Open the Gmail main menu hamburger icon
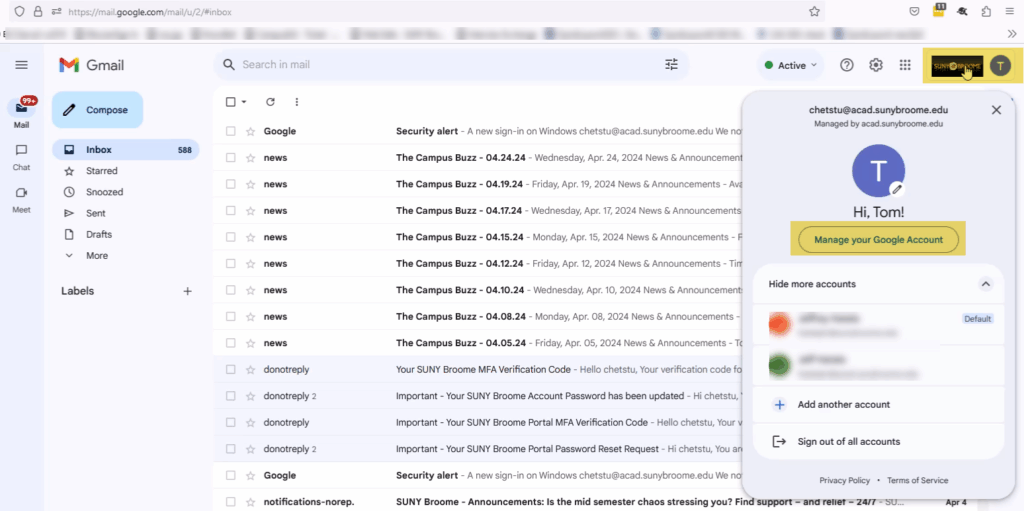This screenshot has height=511, width=1024. [22, 65]
